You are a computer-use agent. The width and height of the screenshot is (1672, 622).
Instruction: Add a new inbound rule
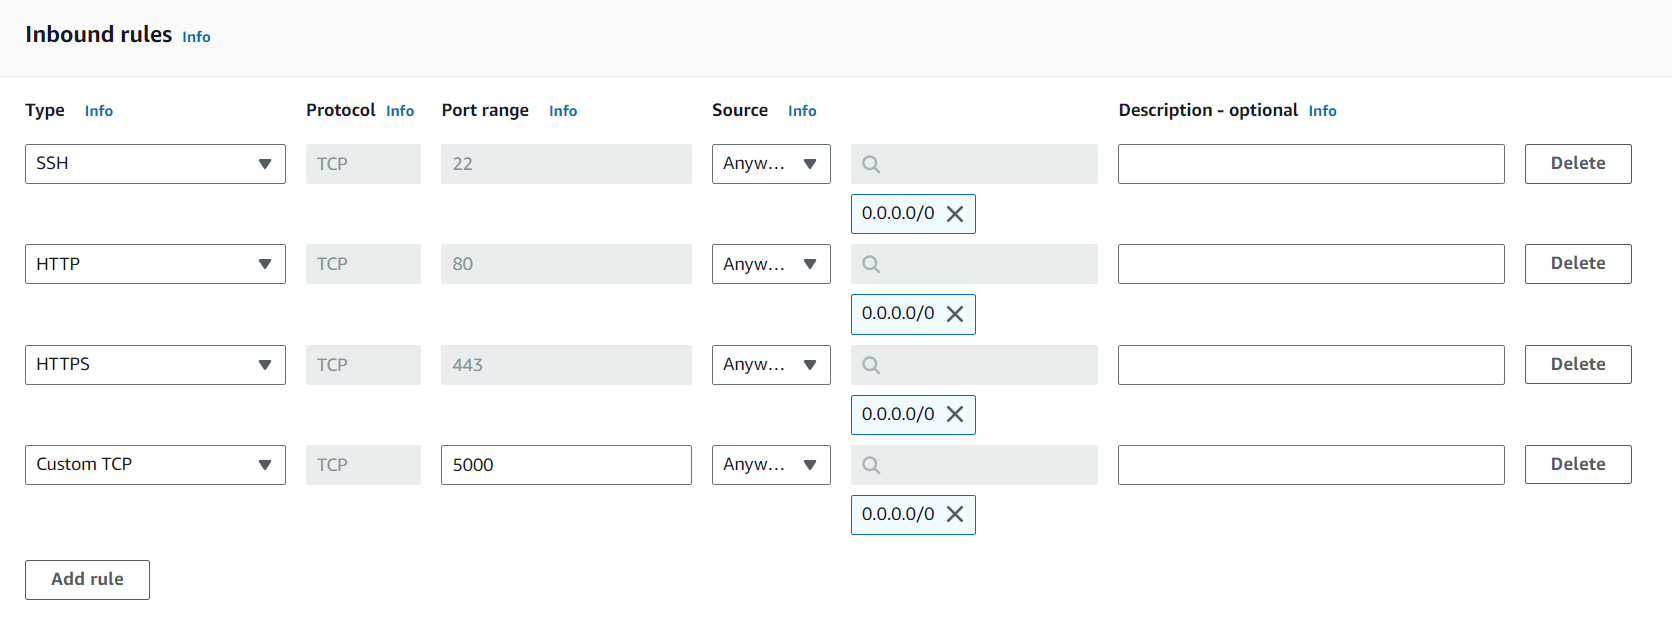(87, 580)
